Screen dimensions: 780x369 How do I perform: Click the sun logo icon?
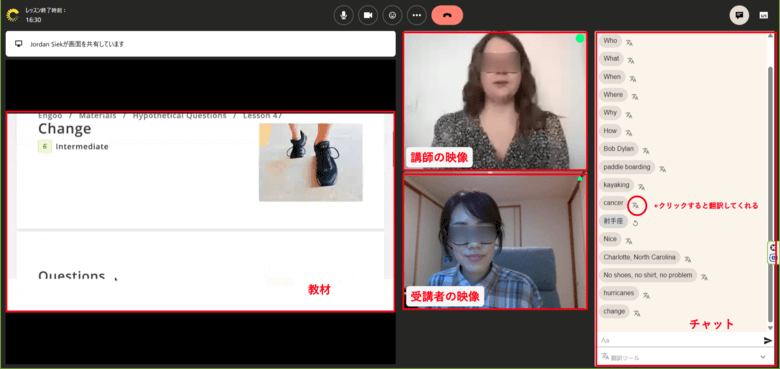(12, 15)
